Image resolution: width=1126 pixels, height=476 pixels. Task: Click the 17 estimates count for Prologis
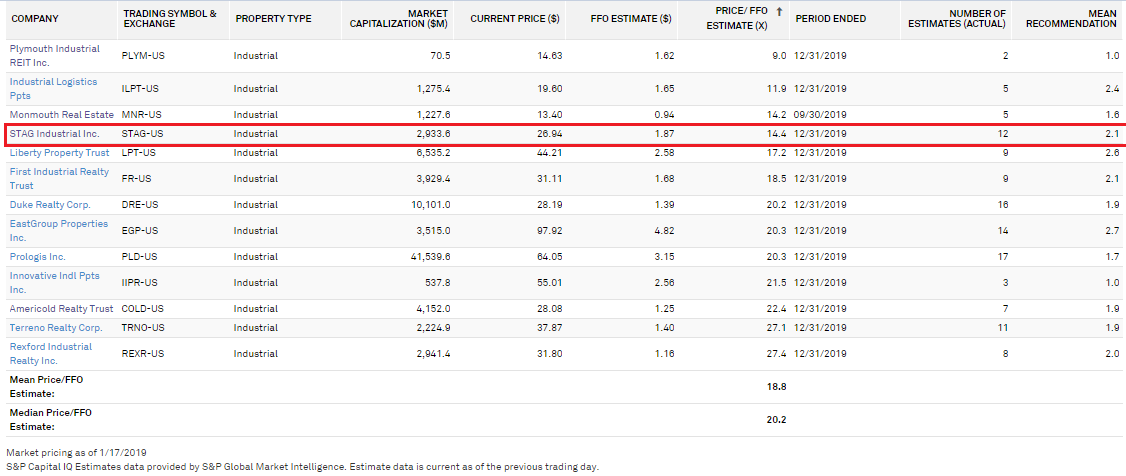pyautogui.click(x=1003, y=256)
